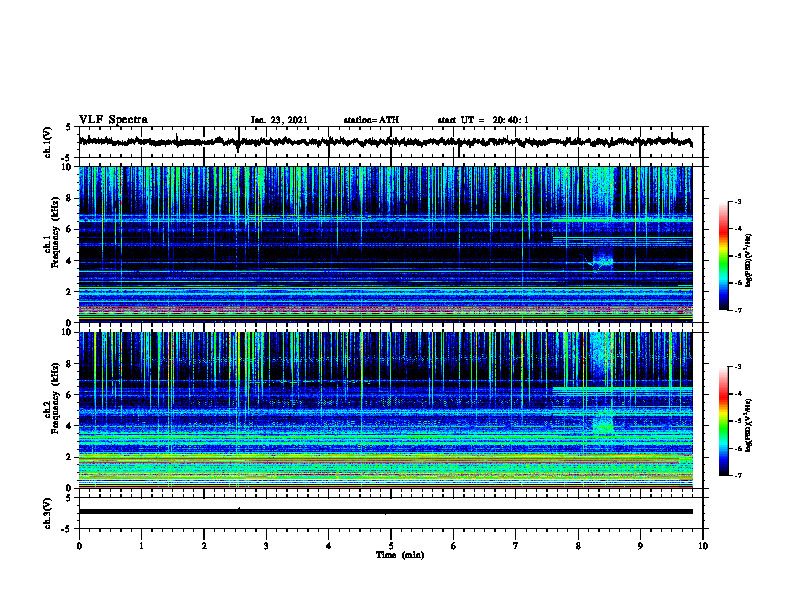Viewport: 792px width, 612px height.
Task: Click time axis tick label "4"
Action: 329,546
